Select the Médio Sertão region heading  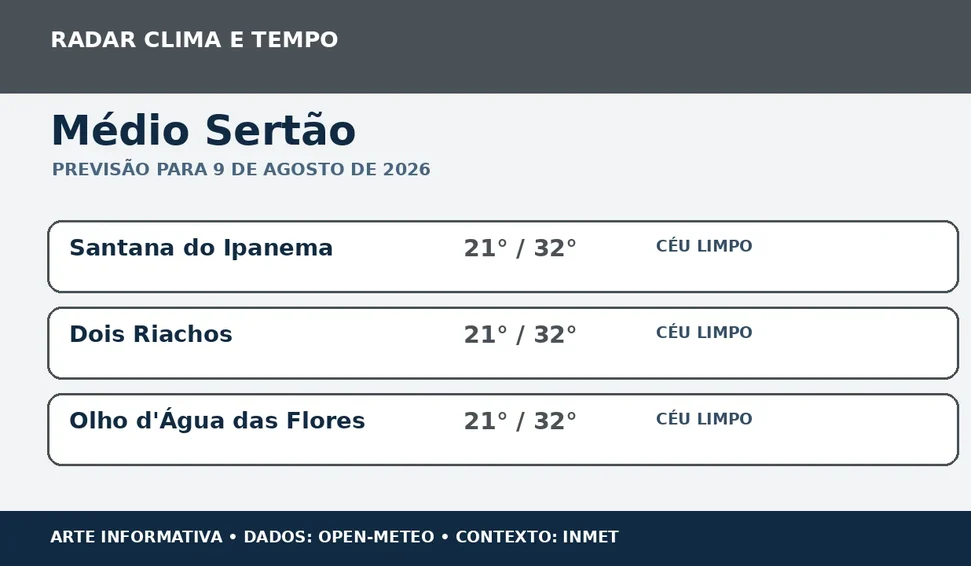tap(204, 130)
